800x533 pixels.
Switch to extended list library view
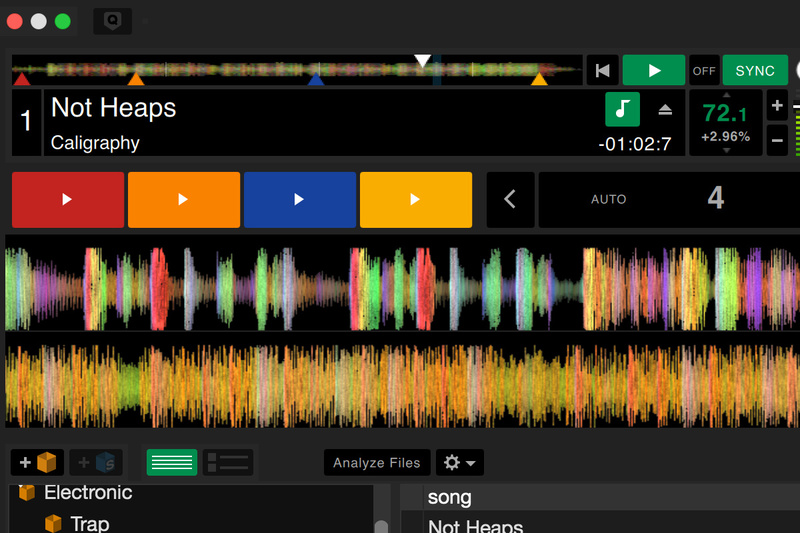(x=228, y=462)
